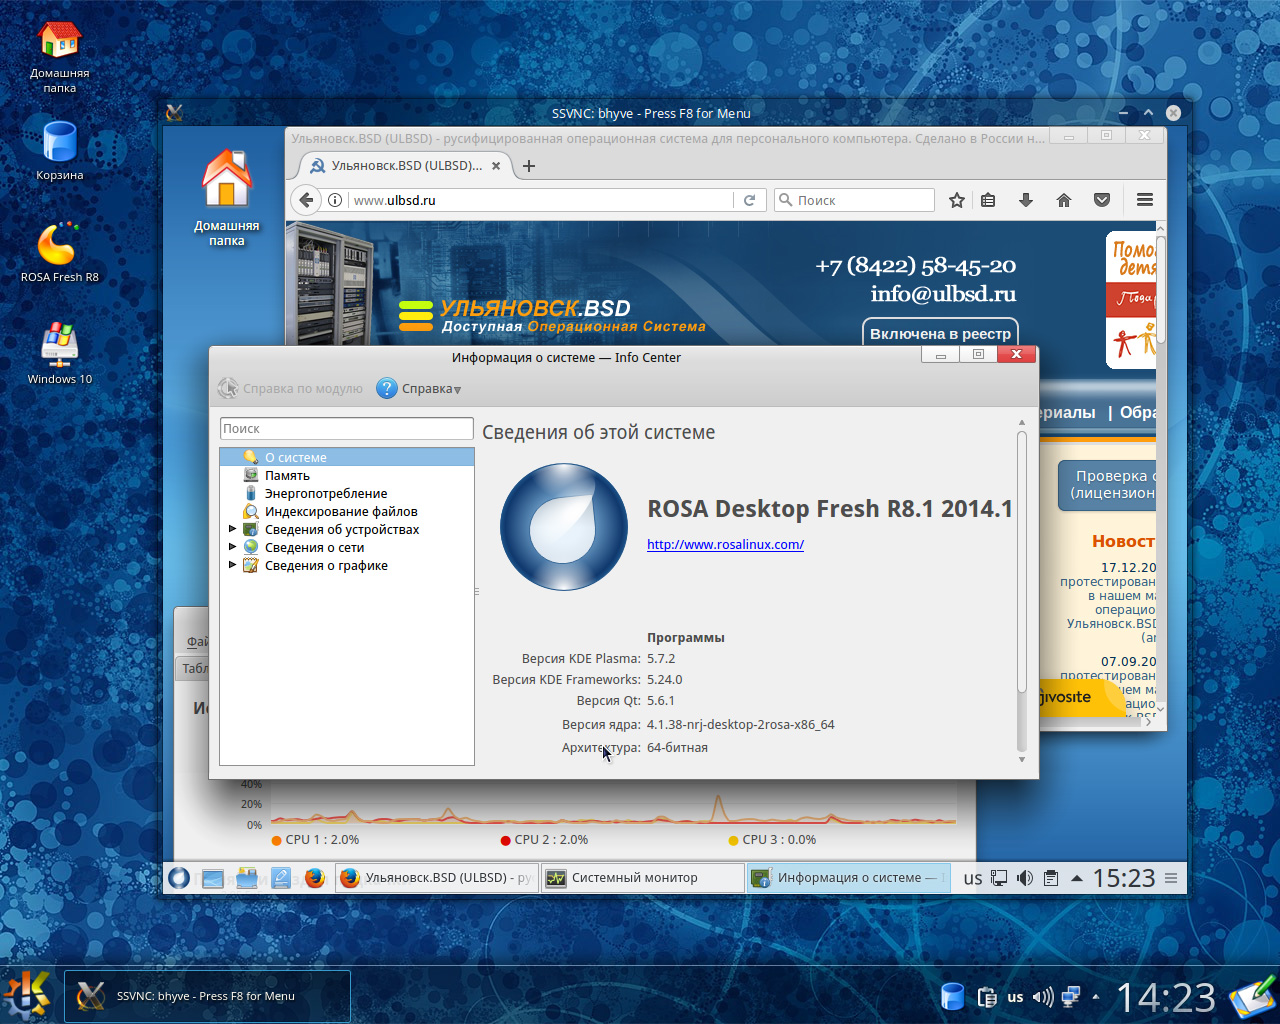This screenshot has width=1280, height=1024.
Task: Open the ROSA application launcher in the inner panel
Action: click(179, 878)
